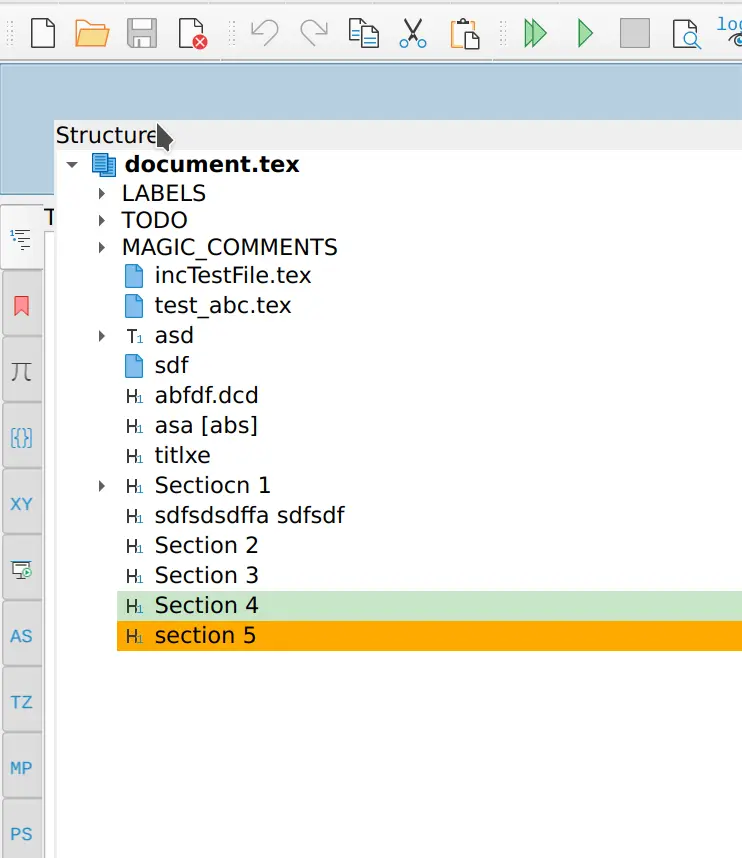The height and width of the screenshot is (858, 742).
Task: Click the Cut scissors icon
Action: 412,33
